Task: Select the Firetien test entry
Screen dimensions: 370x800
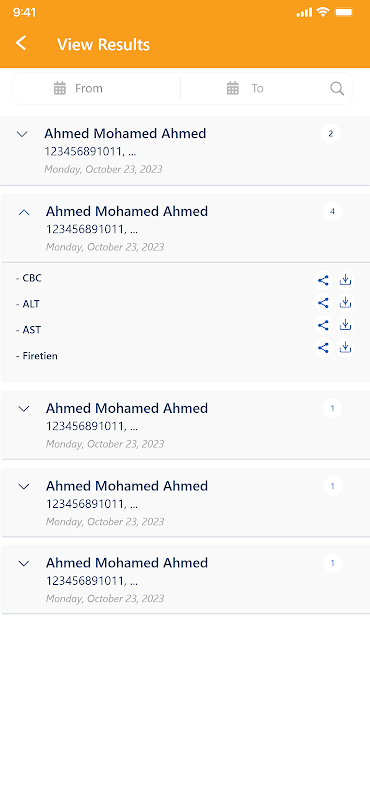Action: coord(36,356)
